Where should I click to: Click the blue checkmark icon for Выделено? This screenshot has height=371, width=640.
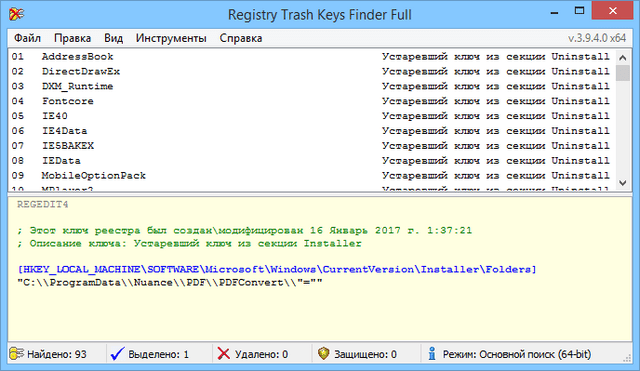117,353
